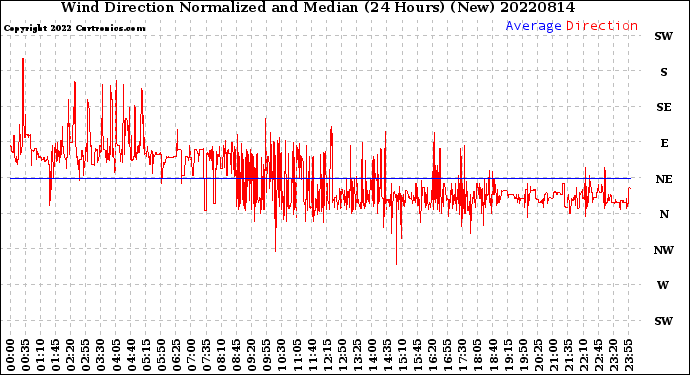
Task: Click the 'E' axis label
Action: [664, 143]
